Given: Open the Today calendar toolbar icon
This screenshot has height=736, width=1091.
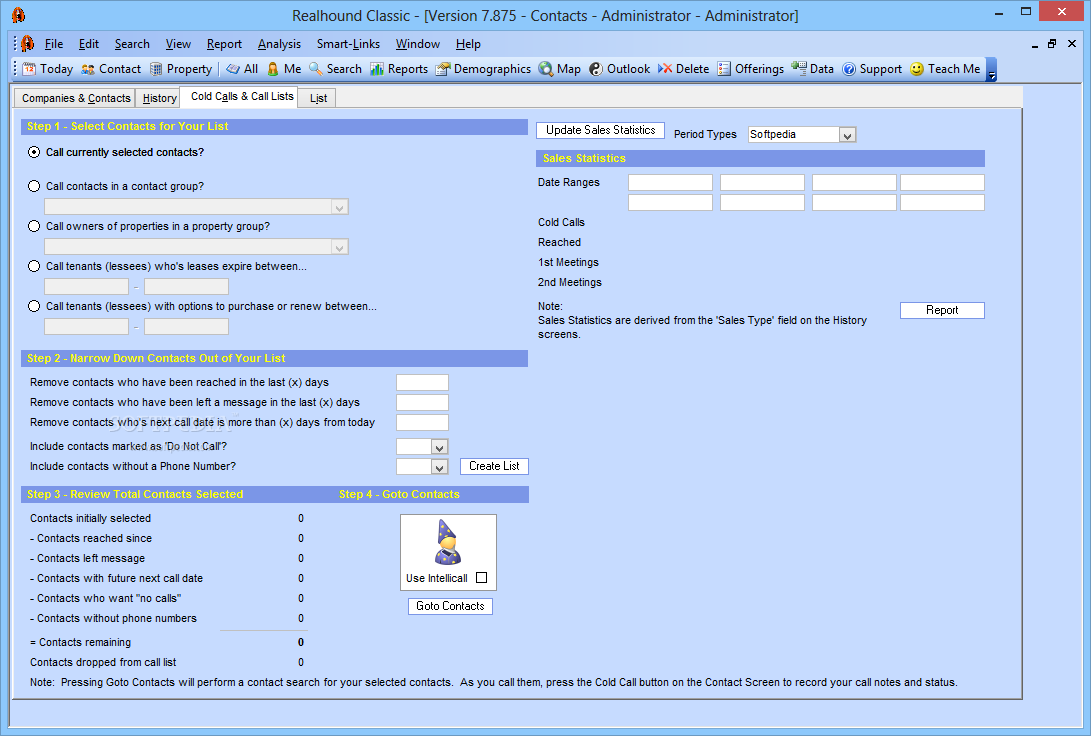Looking at the screenshot, I should [x=47, y=69].
